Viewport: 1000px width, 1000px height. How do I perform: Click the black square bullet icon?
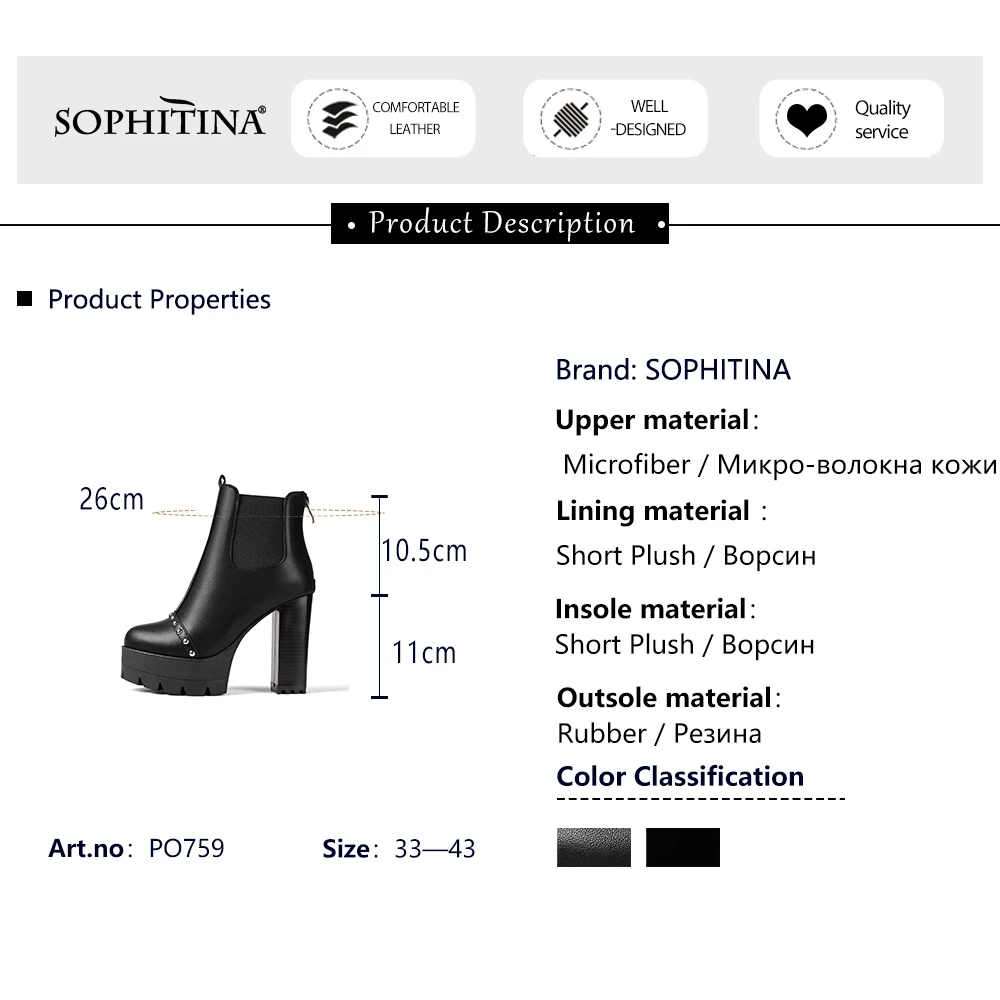click(x=26, y=299)
